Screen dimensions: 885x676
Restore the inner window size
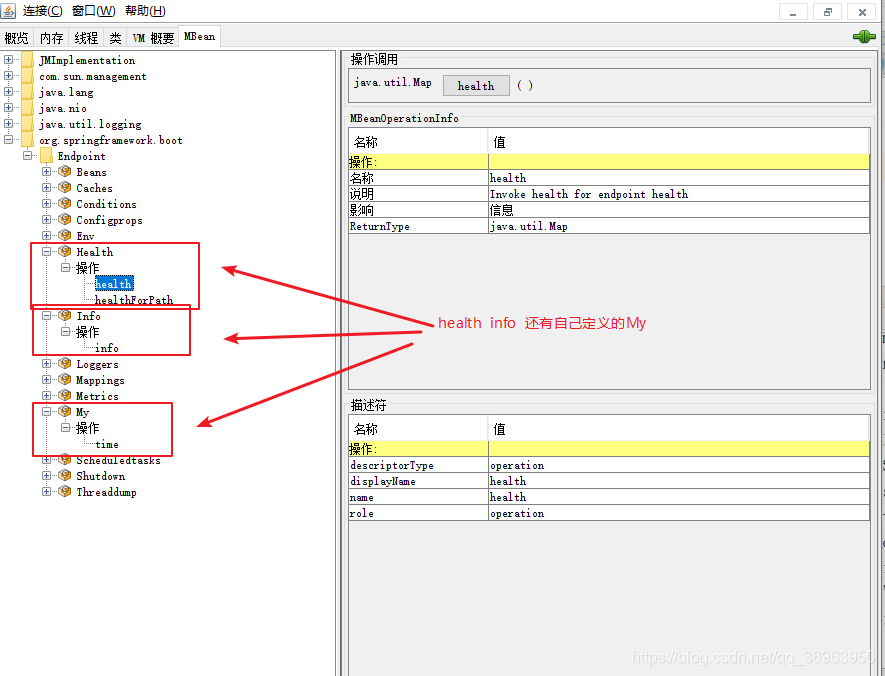(827, 12)
